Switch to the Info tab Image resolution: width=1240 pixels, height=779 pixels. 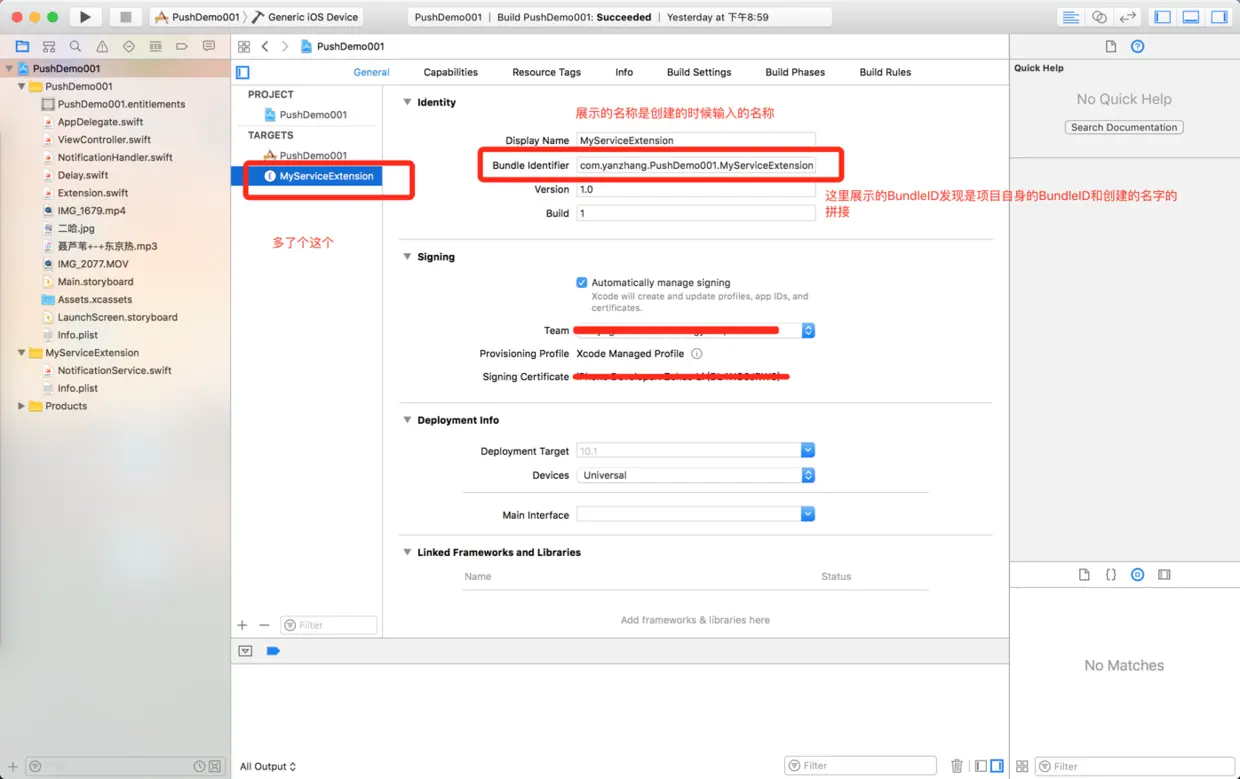(624, 72)
